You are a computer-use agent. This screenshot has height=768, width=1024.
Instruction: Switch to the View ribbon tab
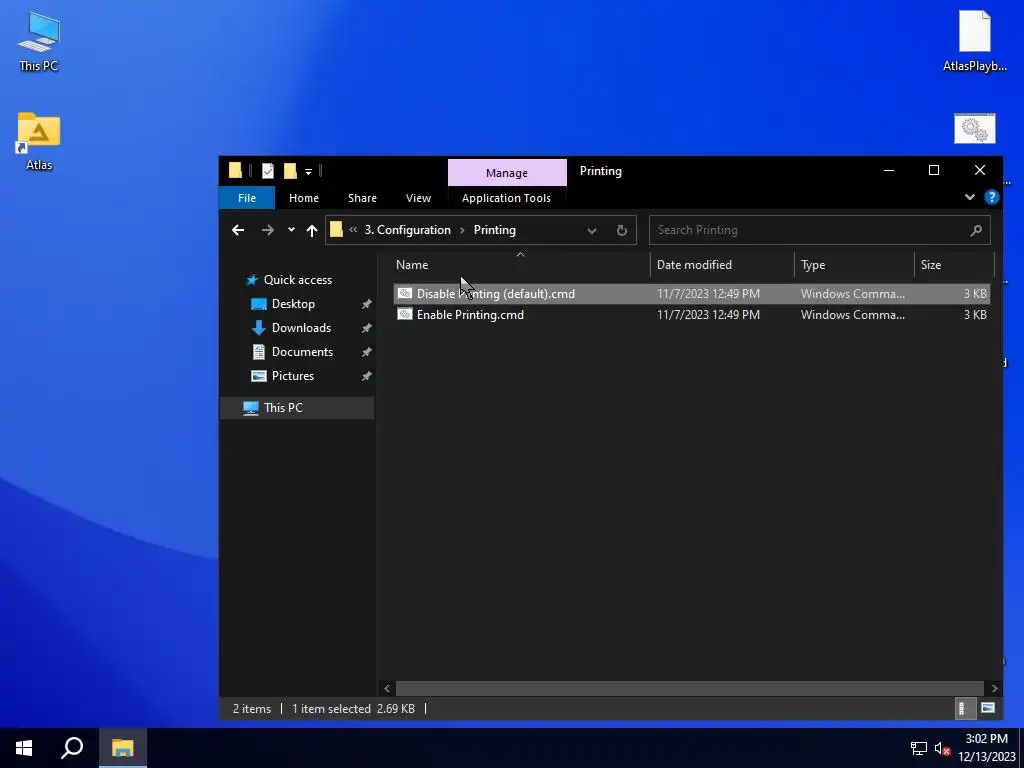click(x=418, y=198)
